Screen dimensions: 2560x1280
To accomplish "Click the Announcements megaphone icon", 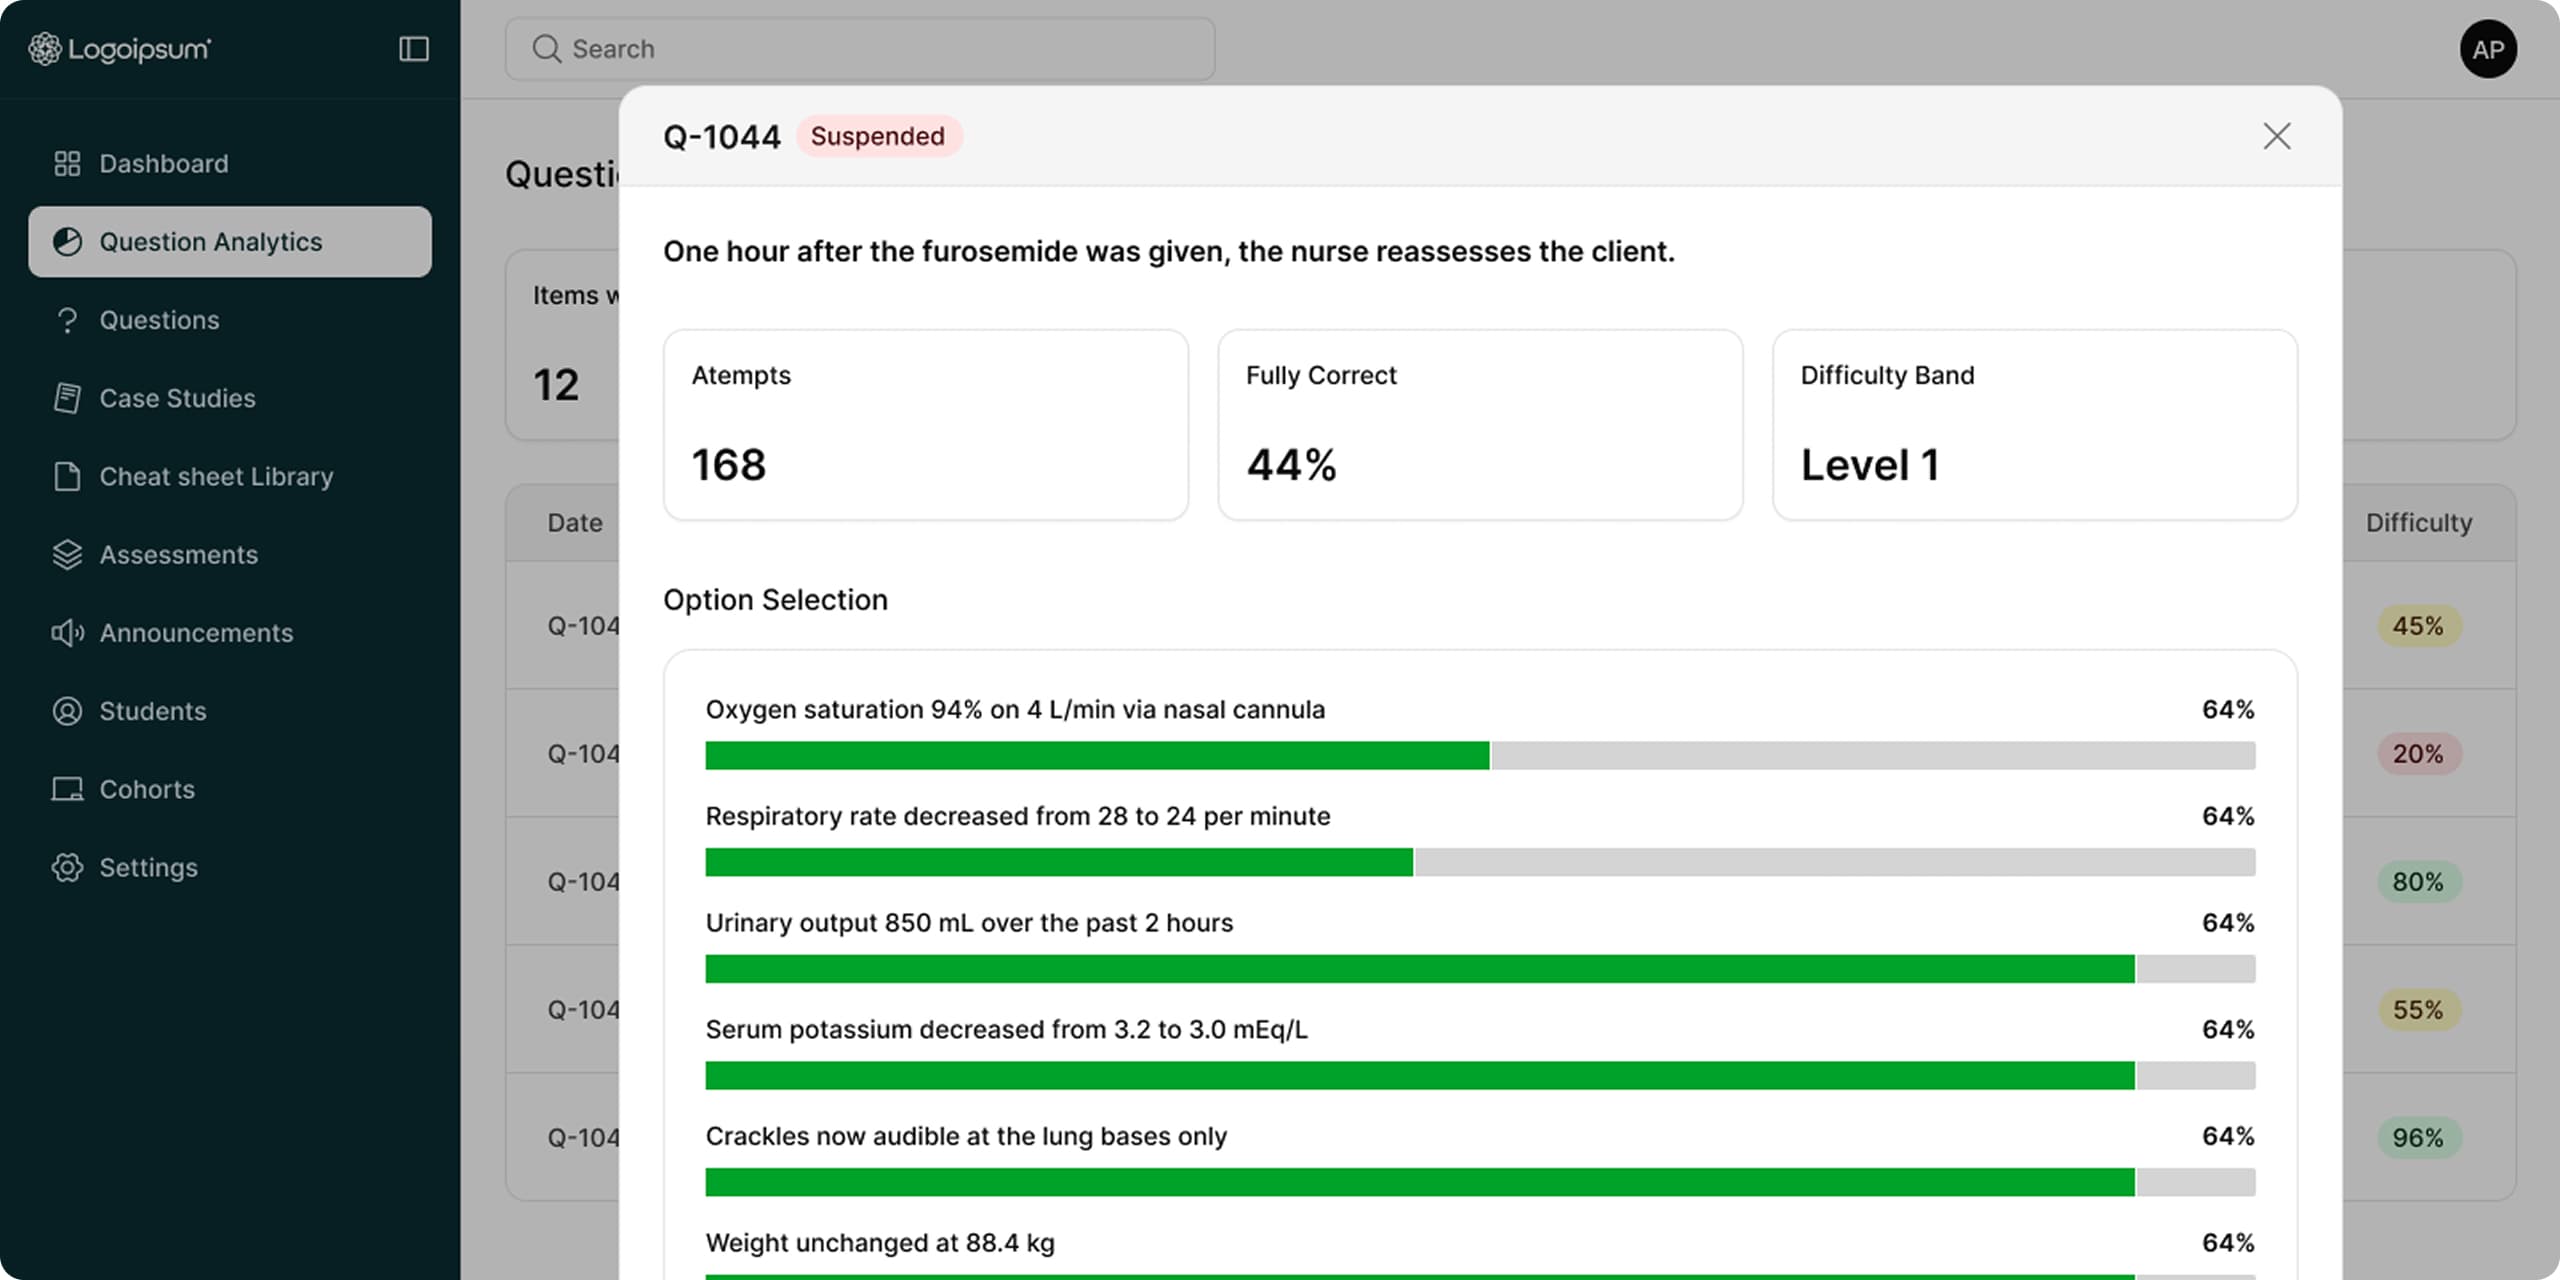I will pos(67,632).
